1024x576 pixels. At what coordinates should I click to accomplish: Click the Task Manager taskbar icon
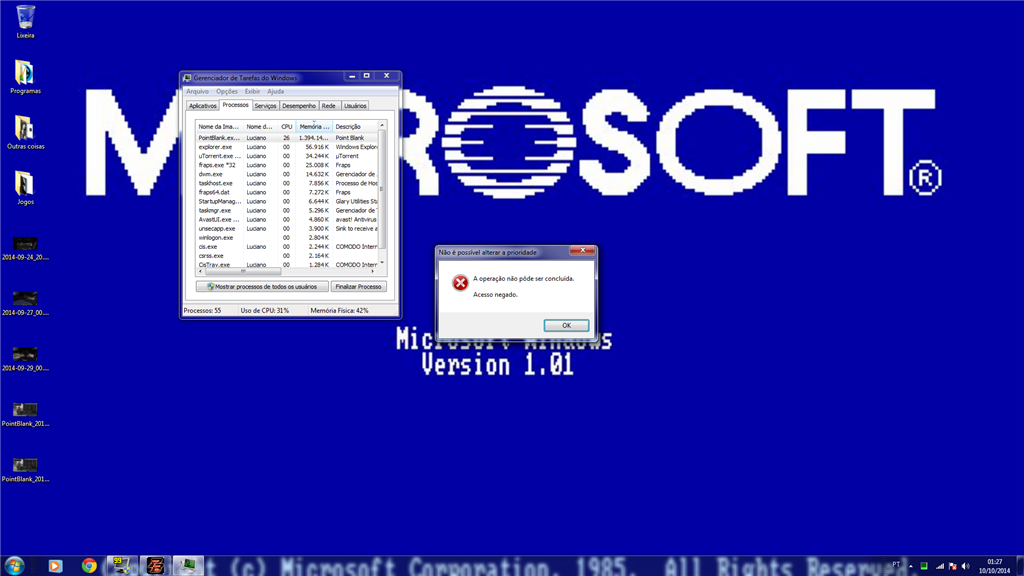[188, 566]
